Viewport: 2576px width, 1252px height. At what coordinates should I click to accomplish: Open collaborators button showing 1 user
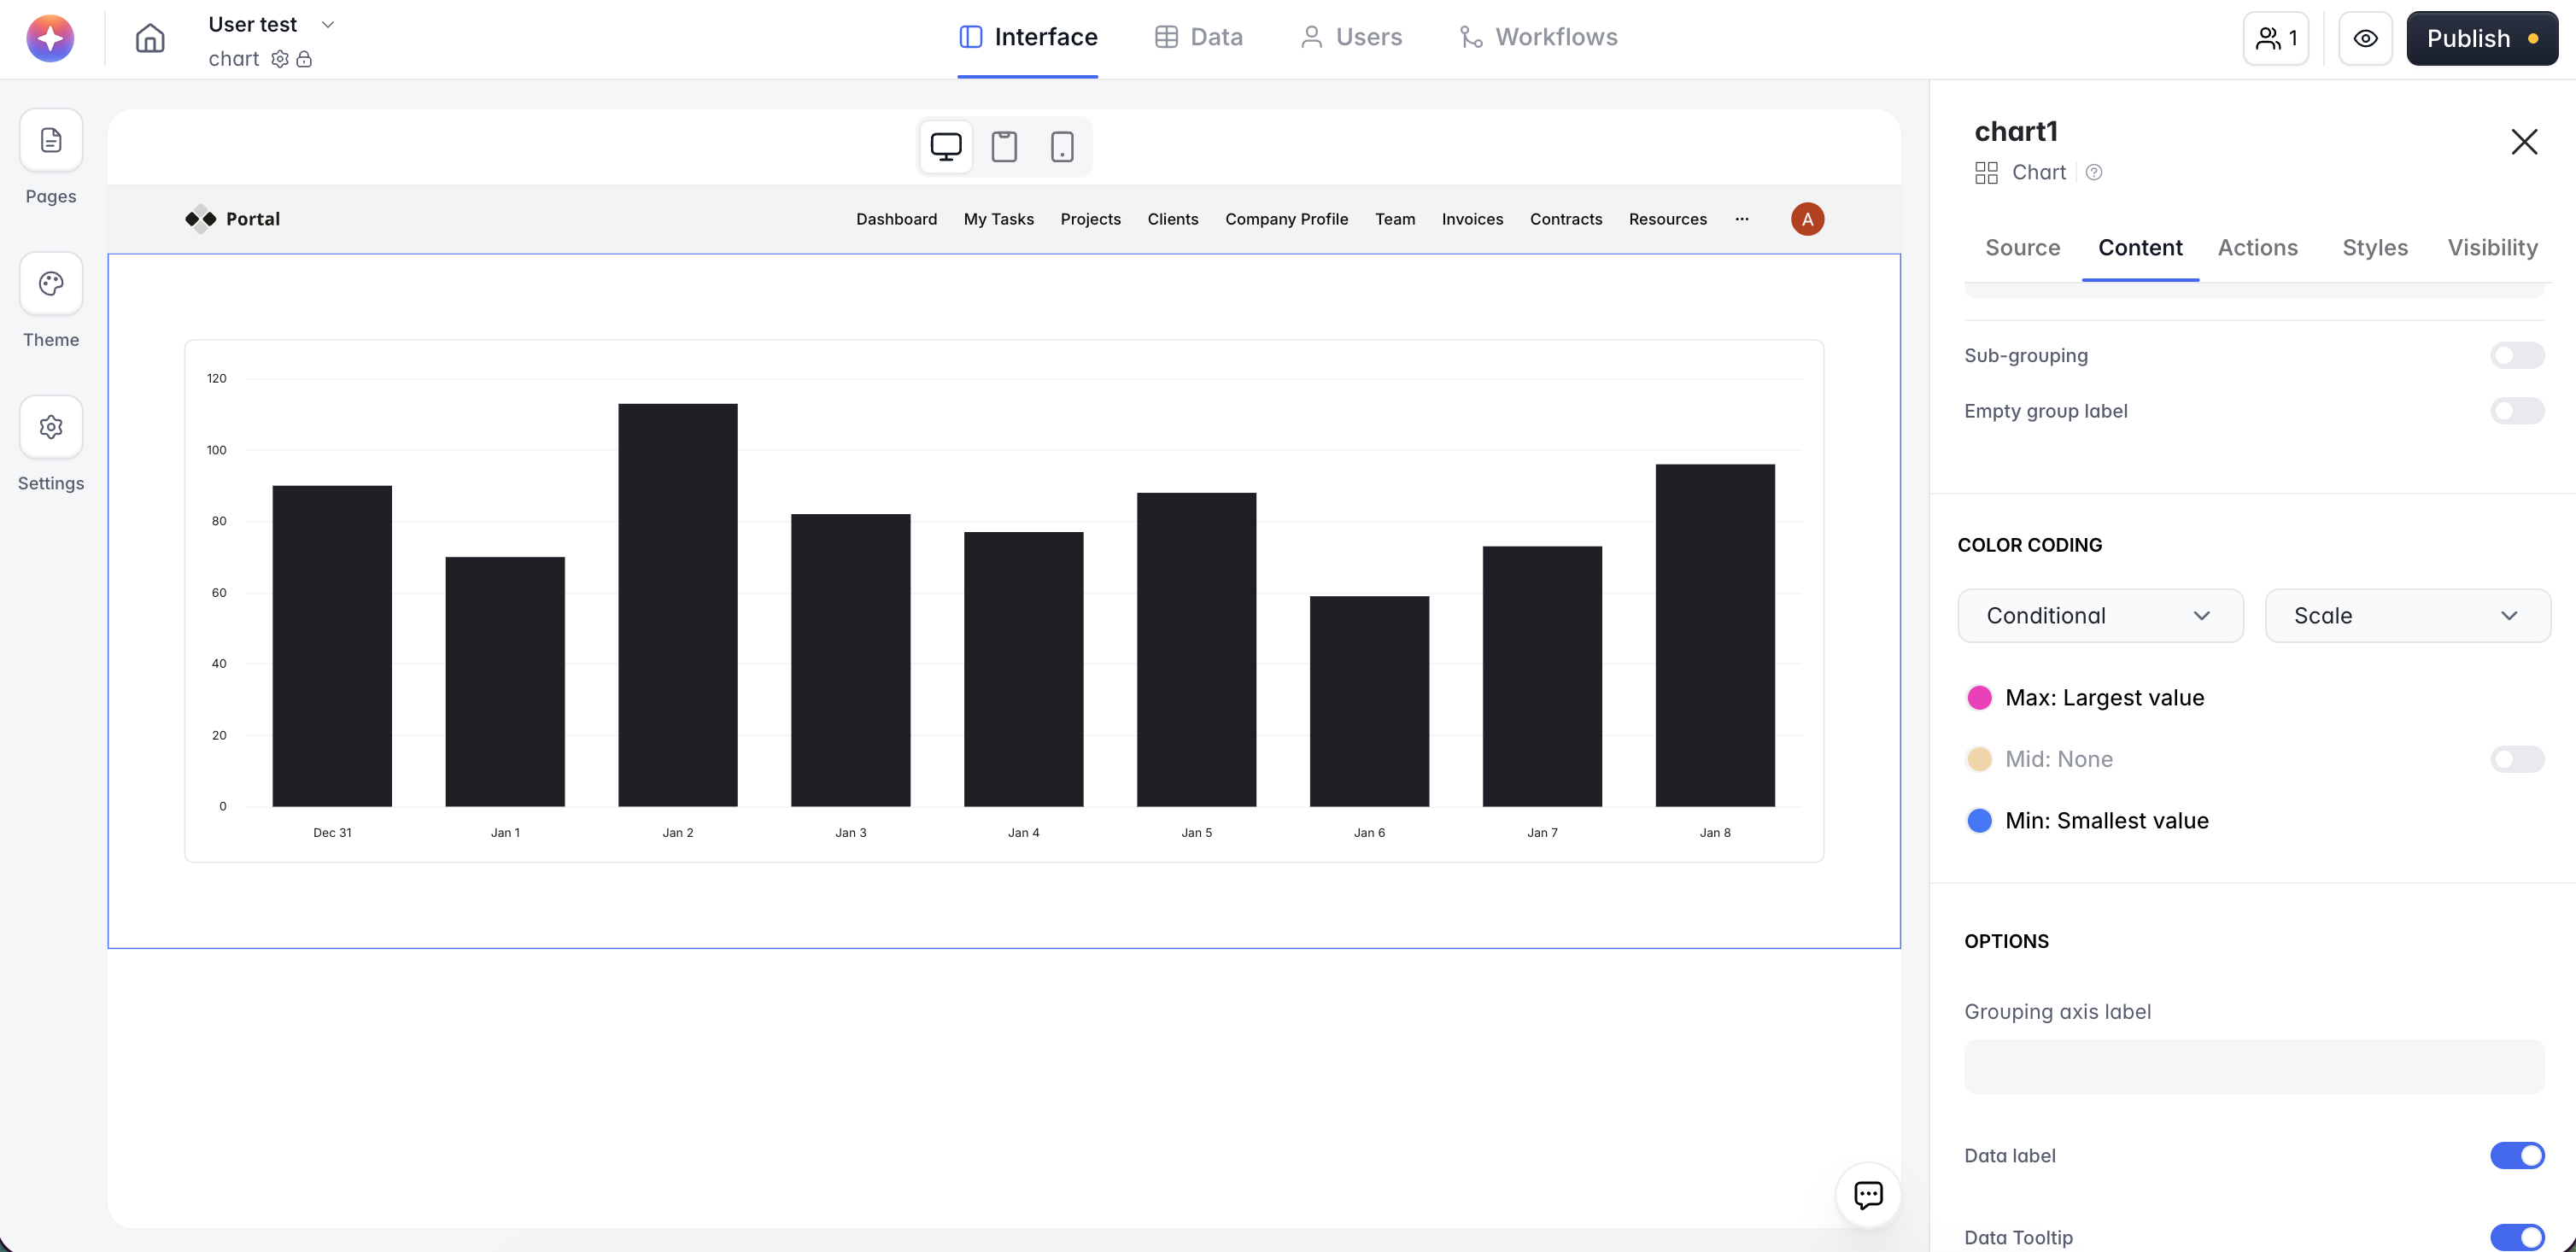(2275, 38)
